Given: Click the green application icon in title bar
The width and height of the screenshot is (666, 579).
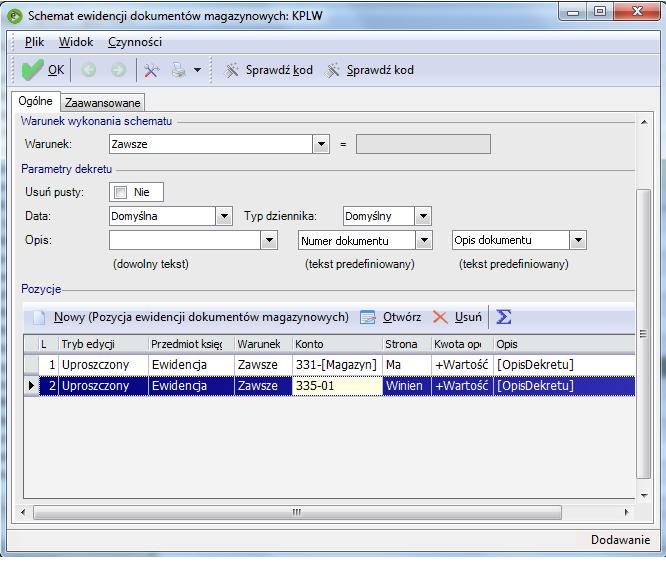Looking at the screenshot, I should coord(15,16).
